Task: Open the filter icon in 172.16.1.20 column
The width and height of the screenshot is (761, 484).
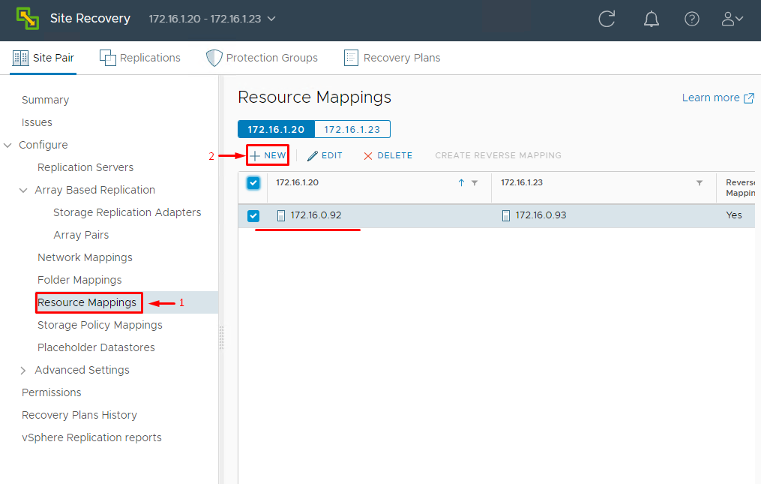Action: click(x=475, y=183)
